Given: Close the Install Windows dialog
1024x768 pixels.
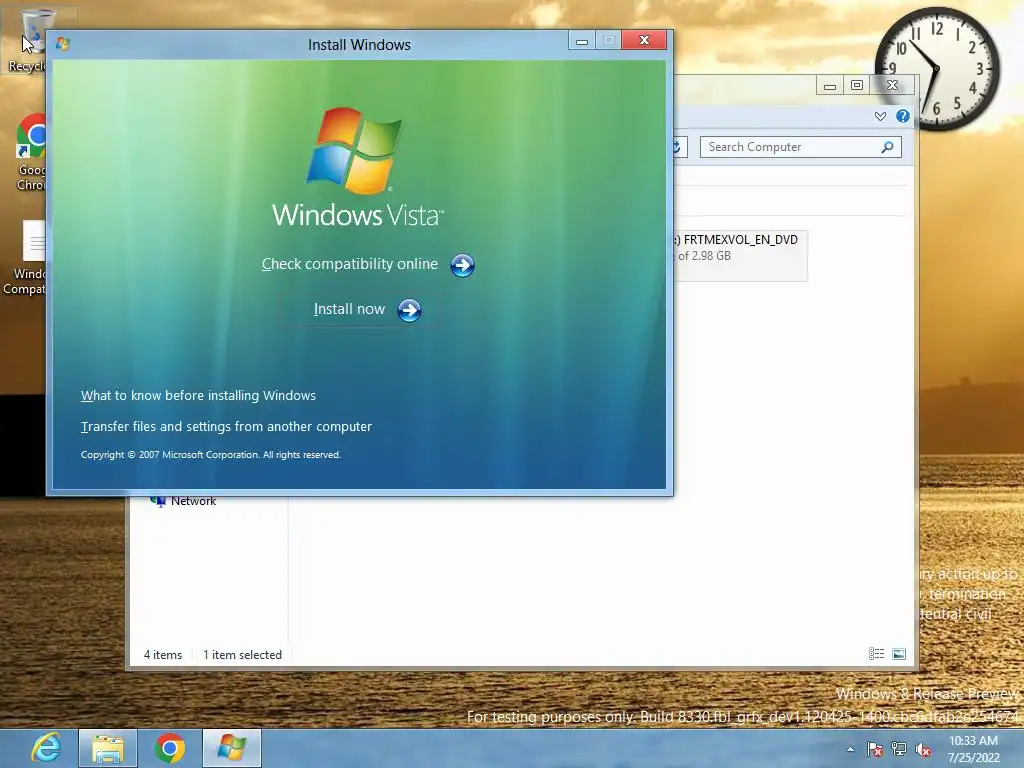Looking at the screenshot, I should point(644,40).
